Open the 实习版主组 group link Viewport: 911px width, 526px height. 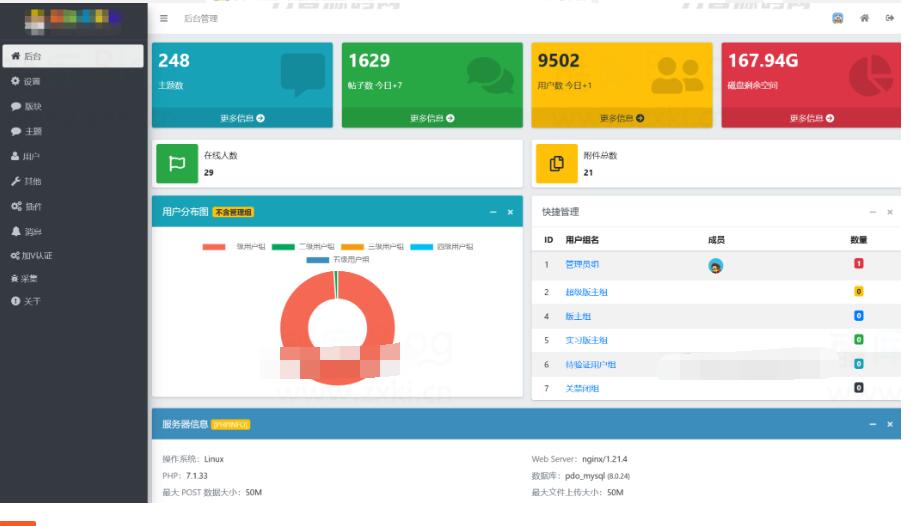[x=586, y=340]
